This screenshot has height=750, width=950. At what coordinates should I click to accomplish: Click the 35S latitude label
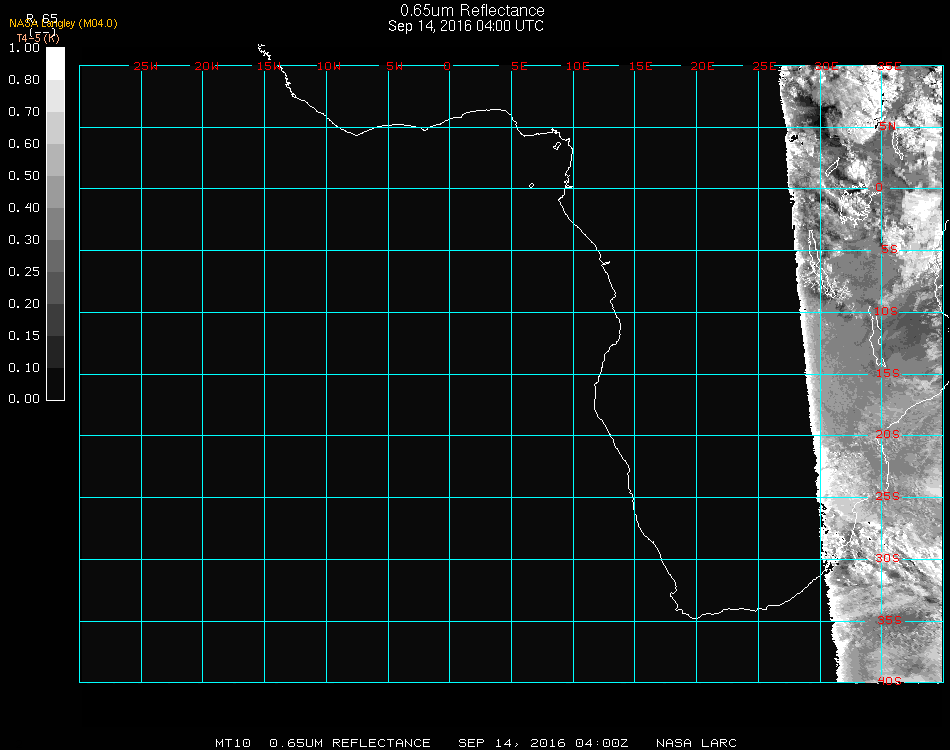[x=889, y=620]
